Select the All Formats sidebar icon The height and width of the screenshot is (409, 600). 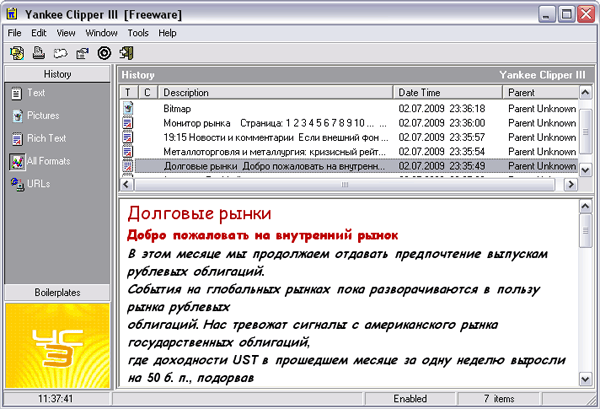click(17, 161)
